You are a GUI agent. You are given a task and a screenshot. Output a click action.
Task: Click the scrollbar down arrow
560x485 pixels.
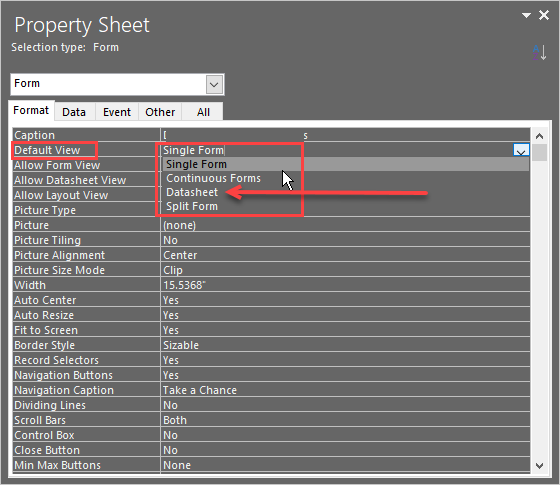[539, 466]
